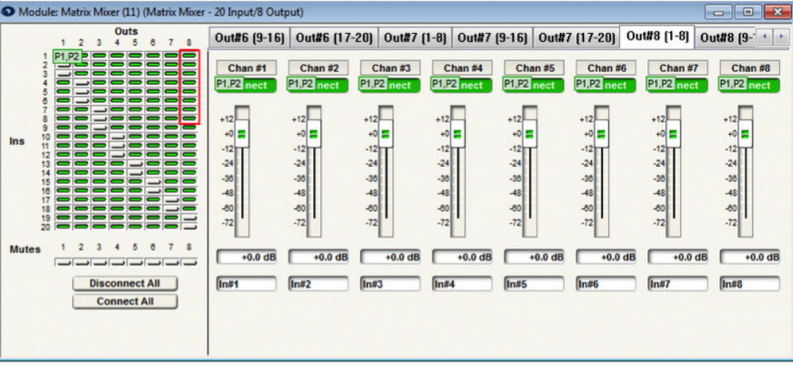The width and height of the screenshot is (793, 365).
Task: Click the In#4 name field
Action: [x=462, y=284]
